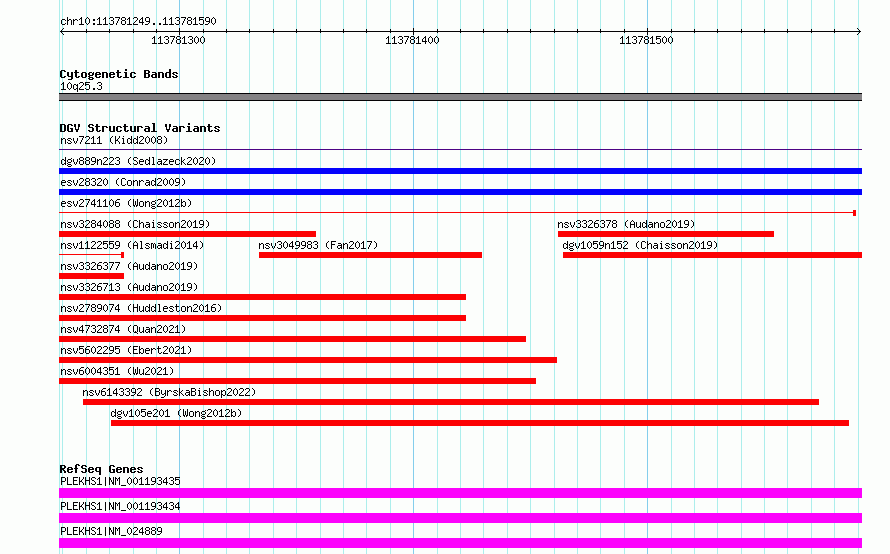Open variant nsv3326377 (Audano2019)

[x=129, y=266]
